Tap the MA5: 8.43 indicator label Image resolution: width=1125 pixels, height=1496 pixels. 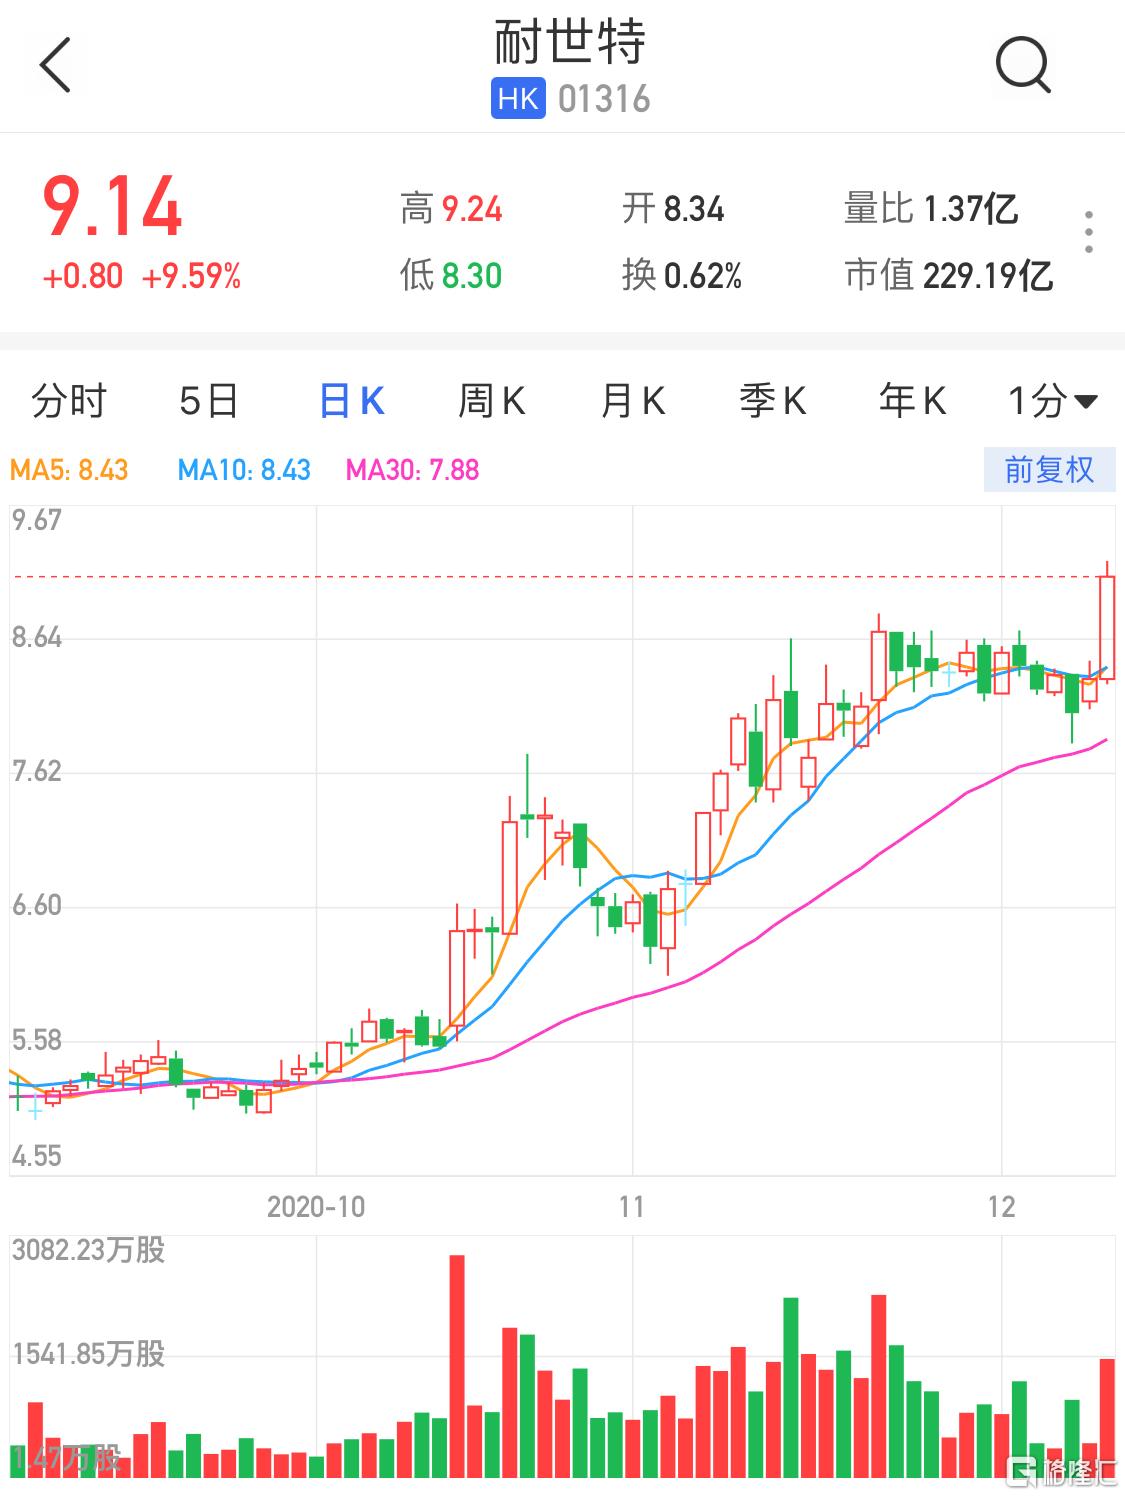(69, 470)
